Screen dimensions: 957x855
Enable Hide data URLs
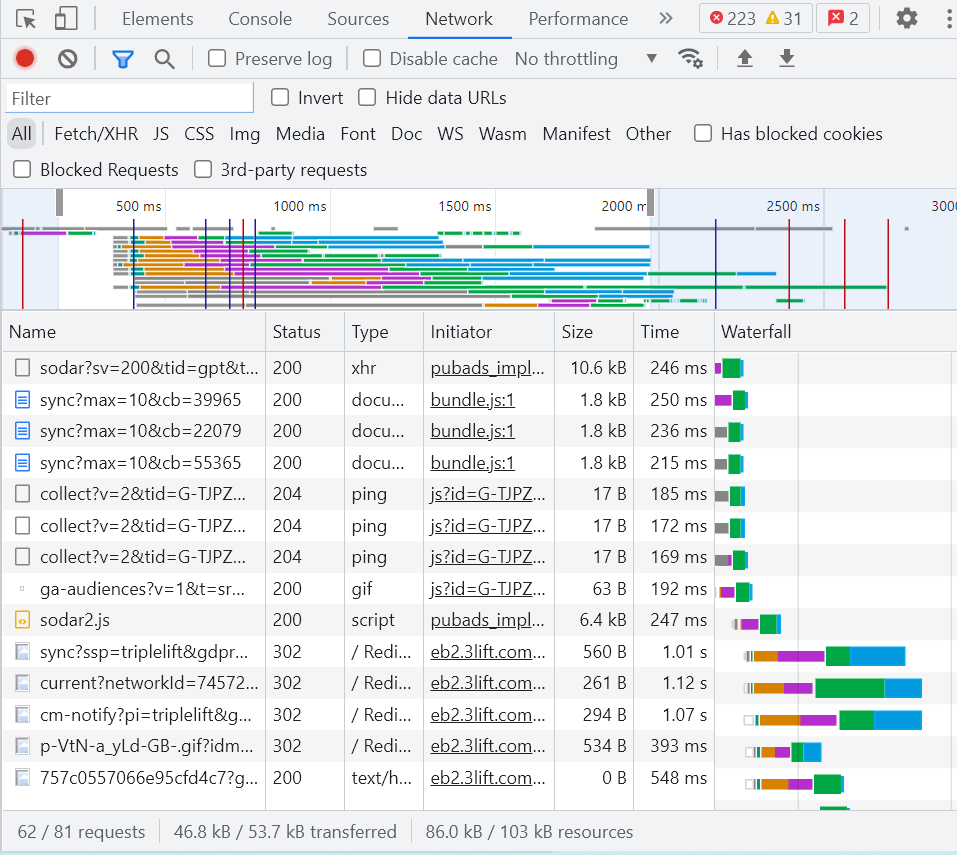[x=367, y=97]
